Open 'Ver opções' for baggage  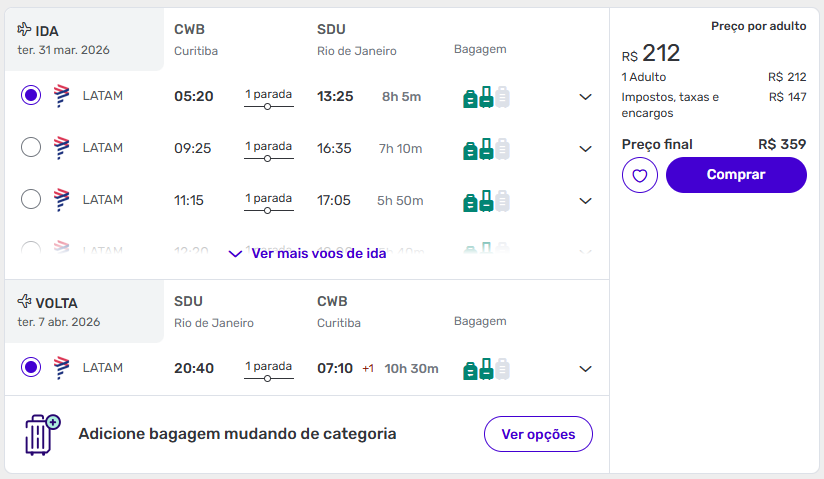pos(538,434)
